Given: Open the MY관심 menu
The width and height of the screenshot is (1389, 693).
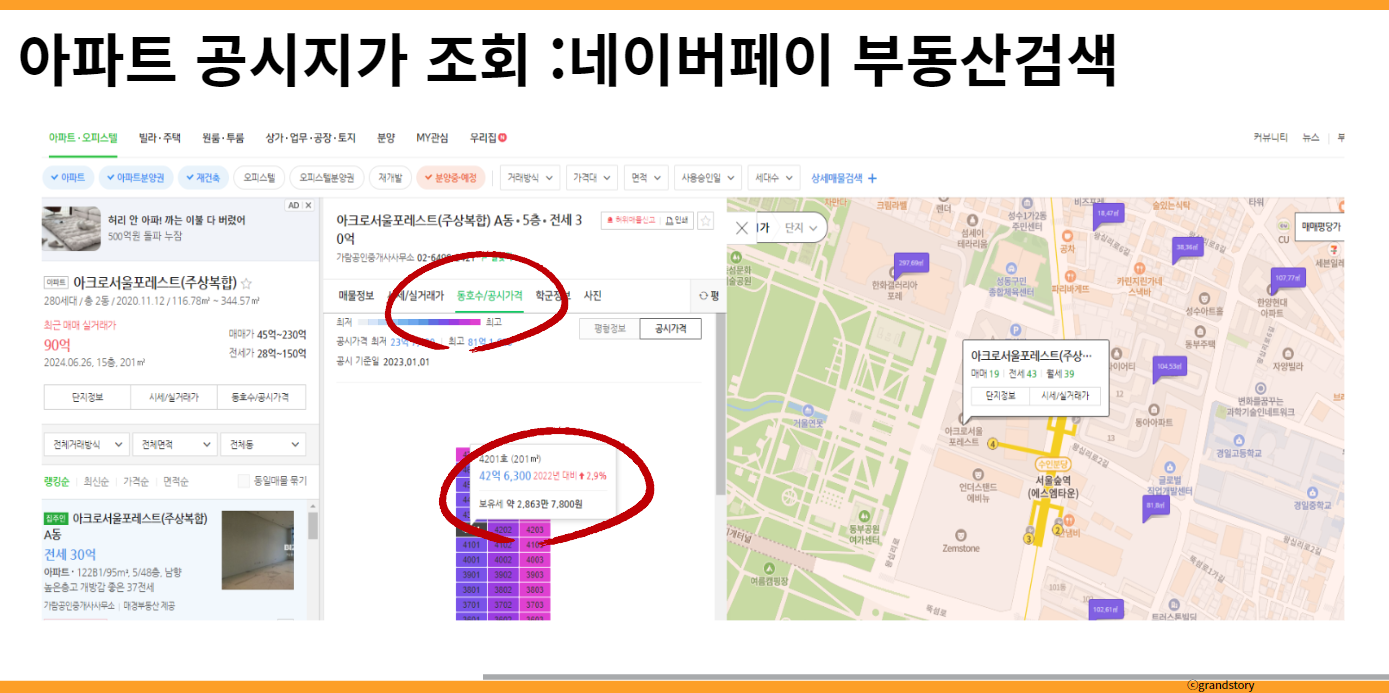Looking at the screenshot, I should [432, 138].
